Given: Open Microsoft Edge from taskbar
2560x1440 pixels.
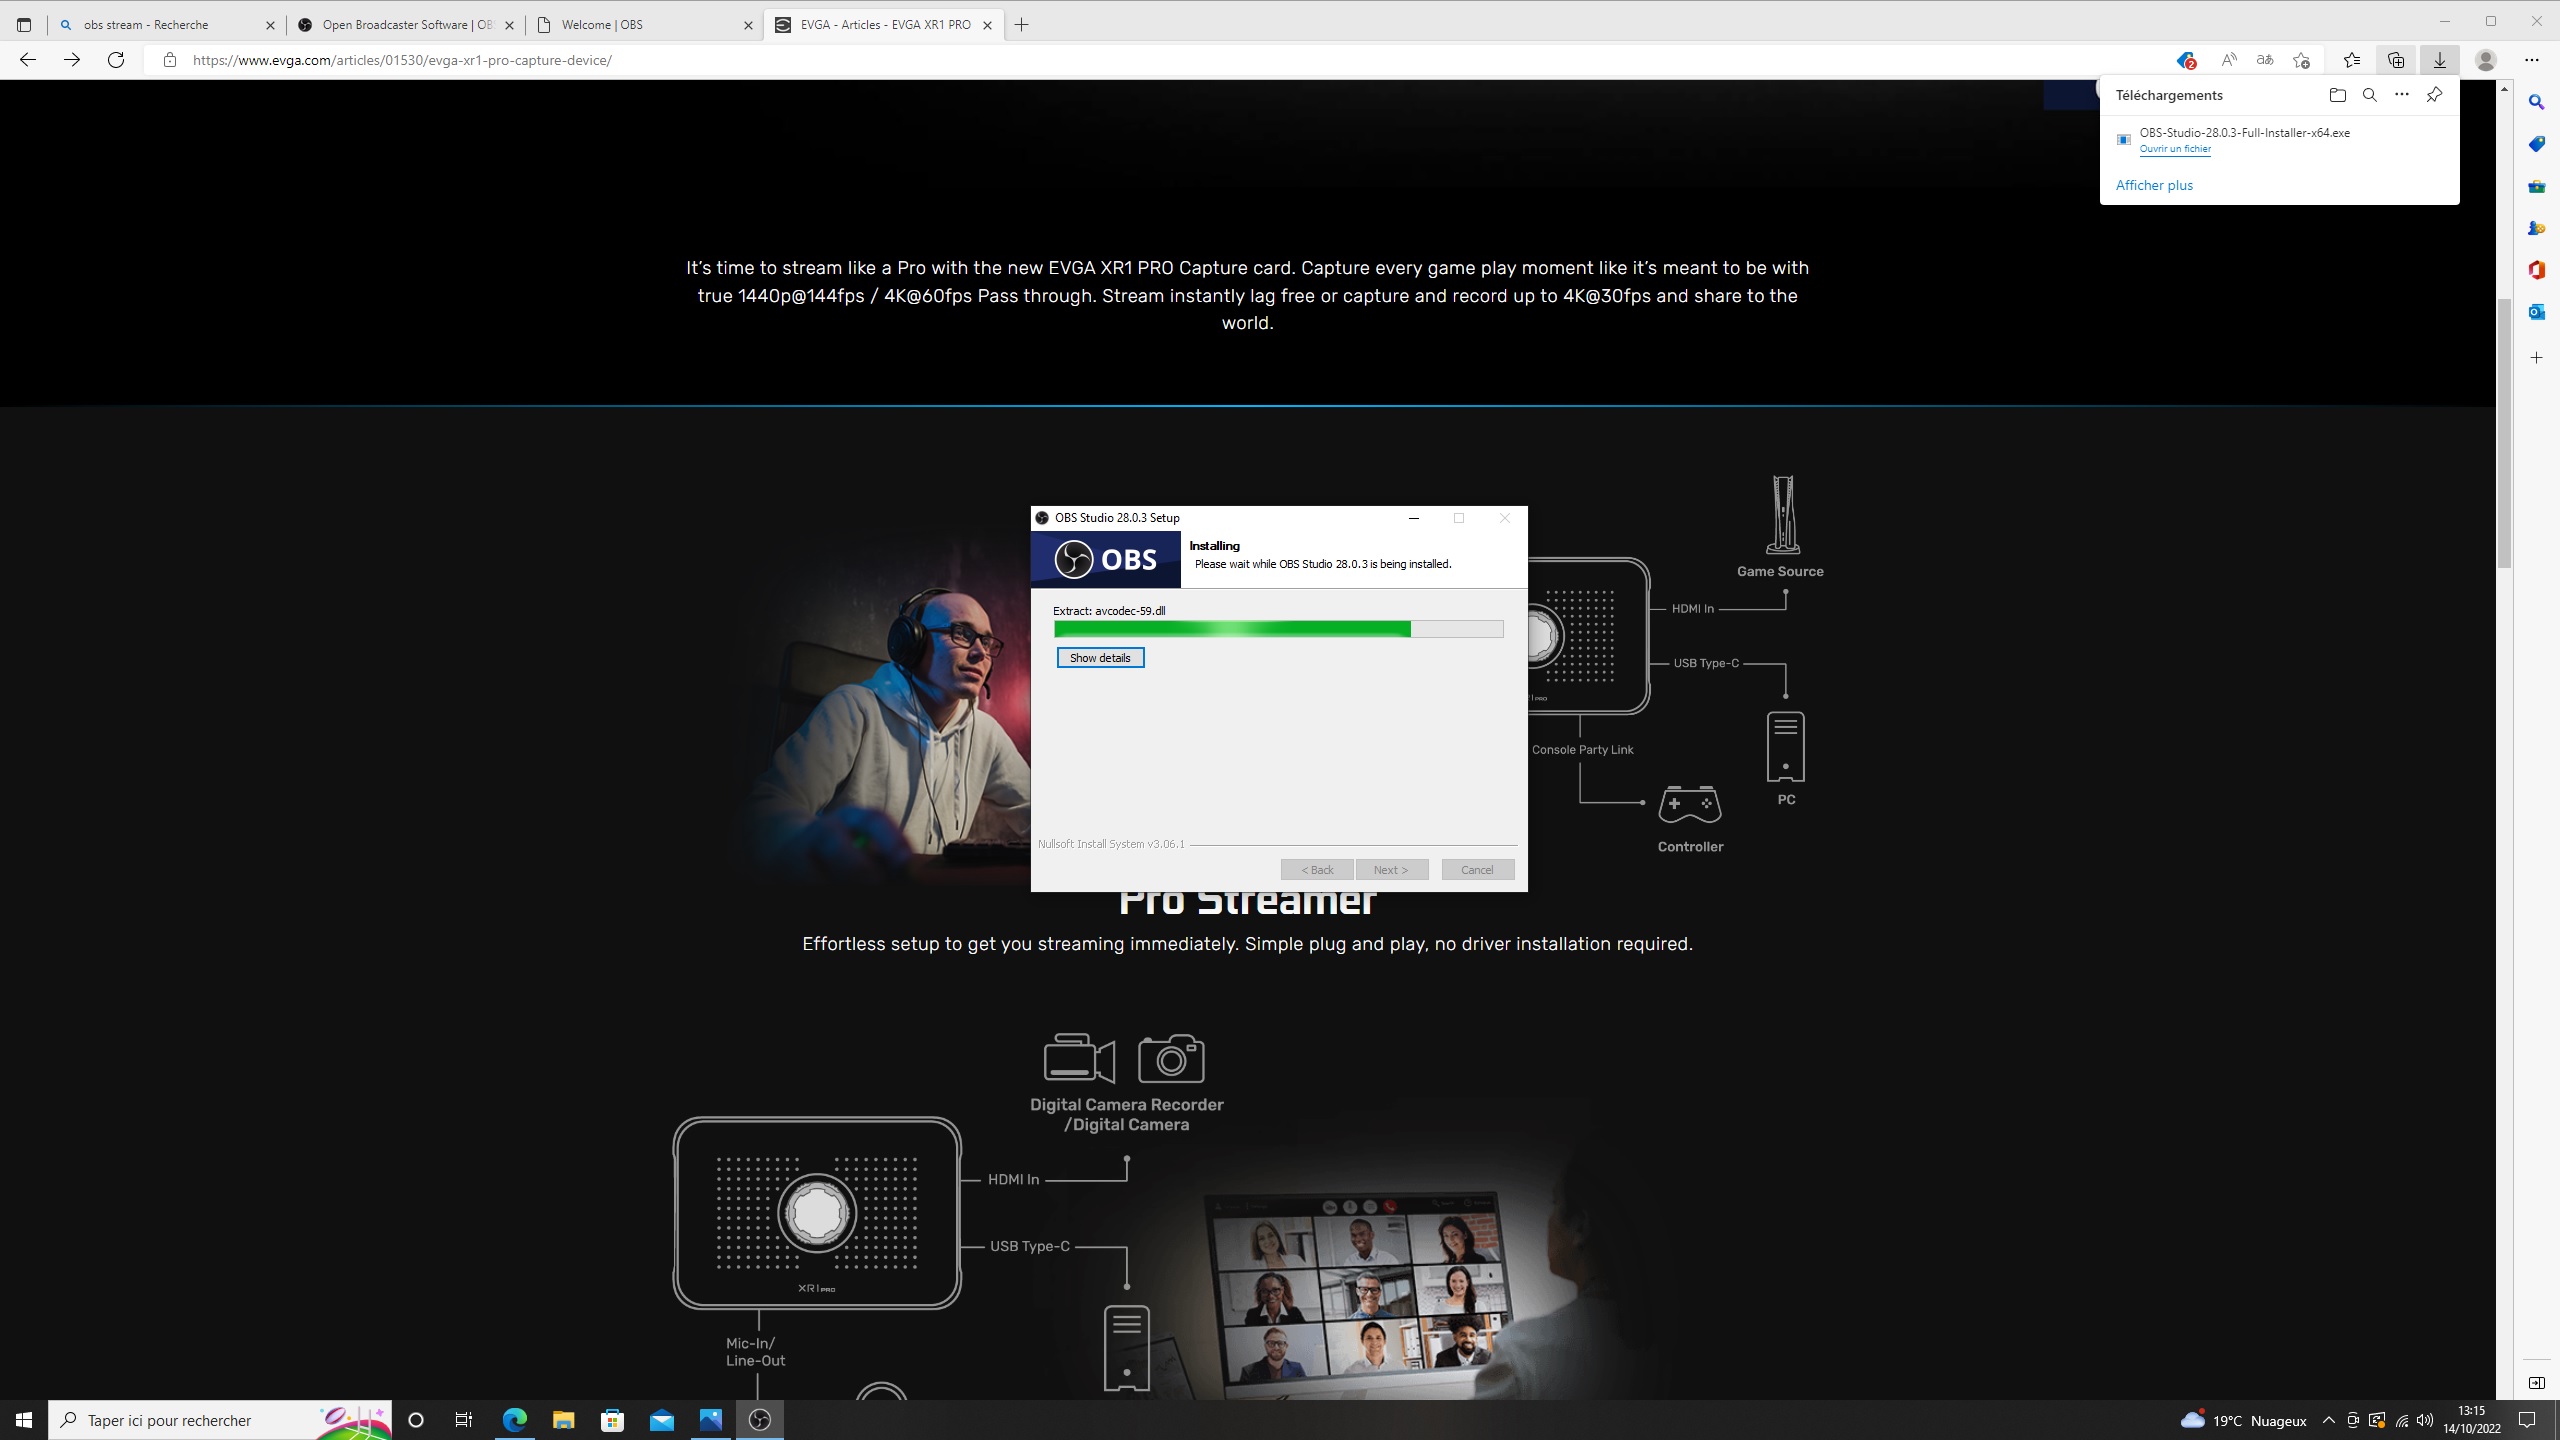Looking at the screenshot, I should tap(514, 1420).
